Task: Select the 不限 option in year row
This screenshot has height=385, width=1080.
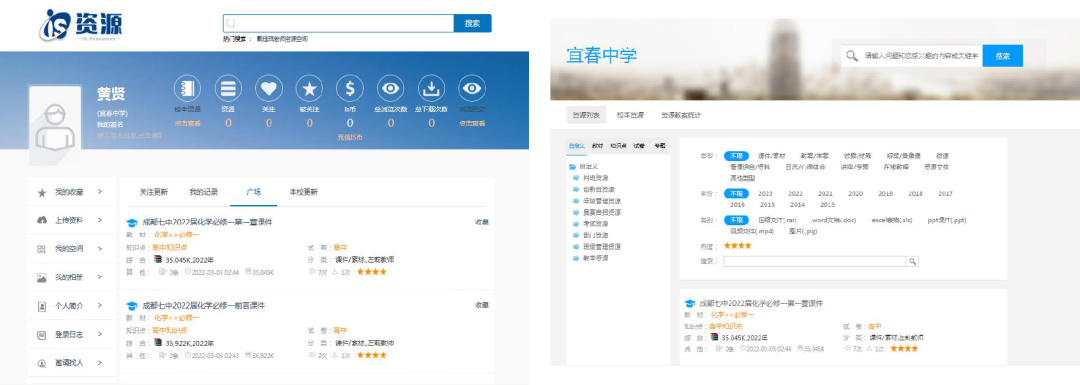Action: [736, 194]
